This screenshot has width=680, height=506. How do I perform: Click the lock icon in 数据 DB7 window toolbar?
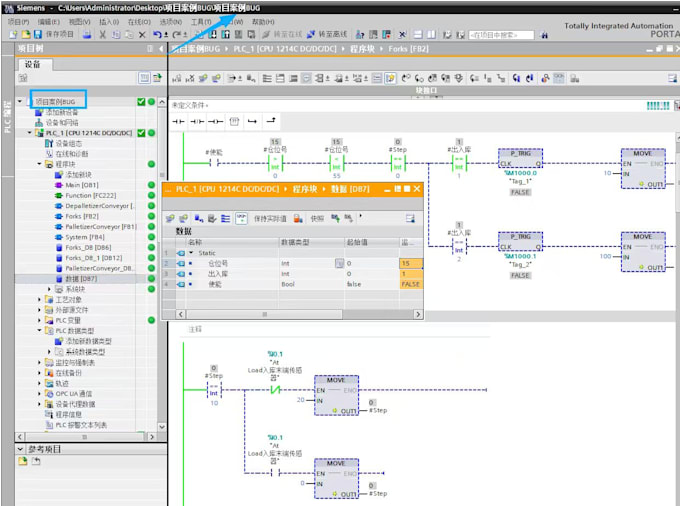coord(298,219)
